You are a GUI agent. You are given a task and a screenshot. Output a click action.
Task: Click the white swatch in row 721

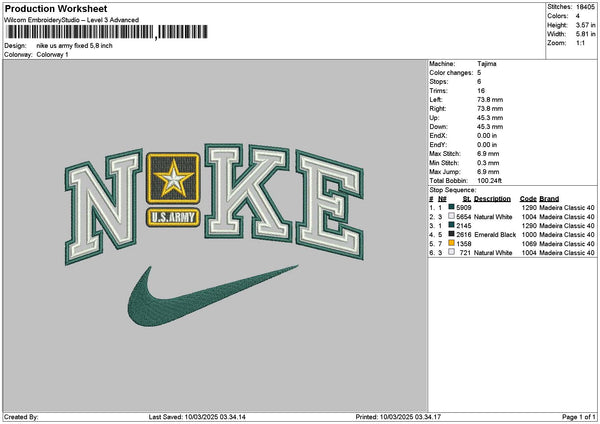pos(452,252)
